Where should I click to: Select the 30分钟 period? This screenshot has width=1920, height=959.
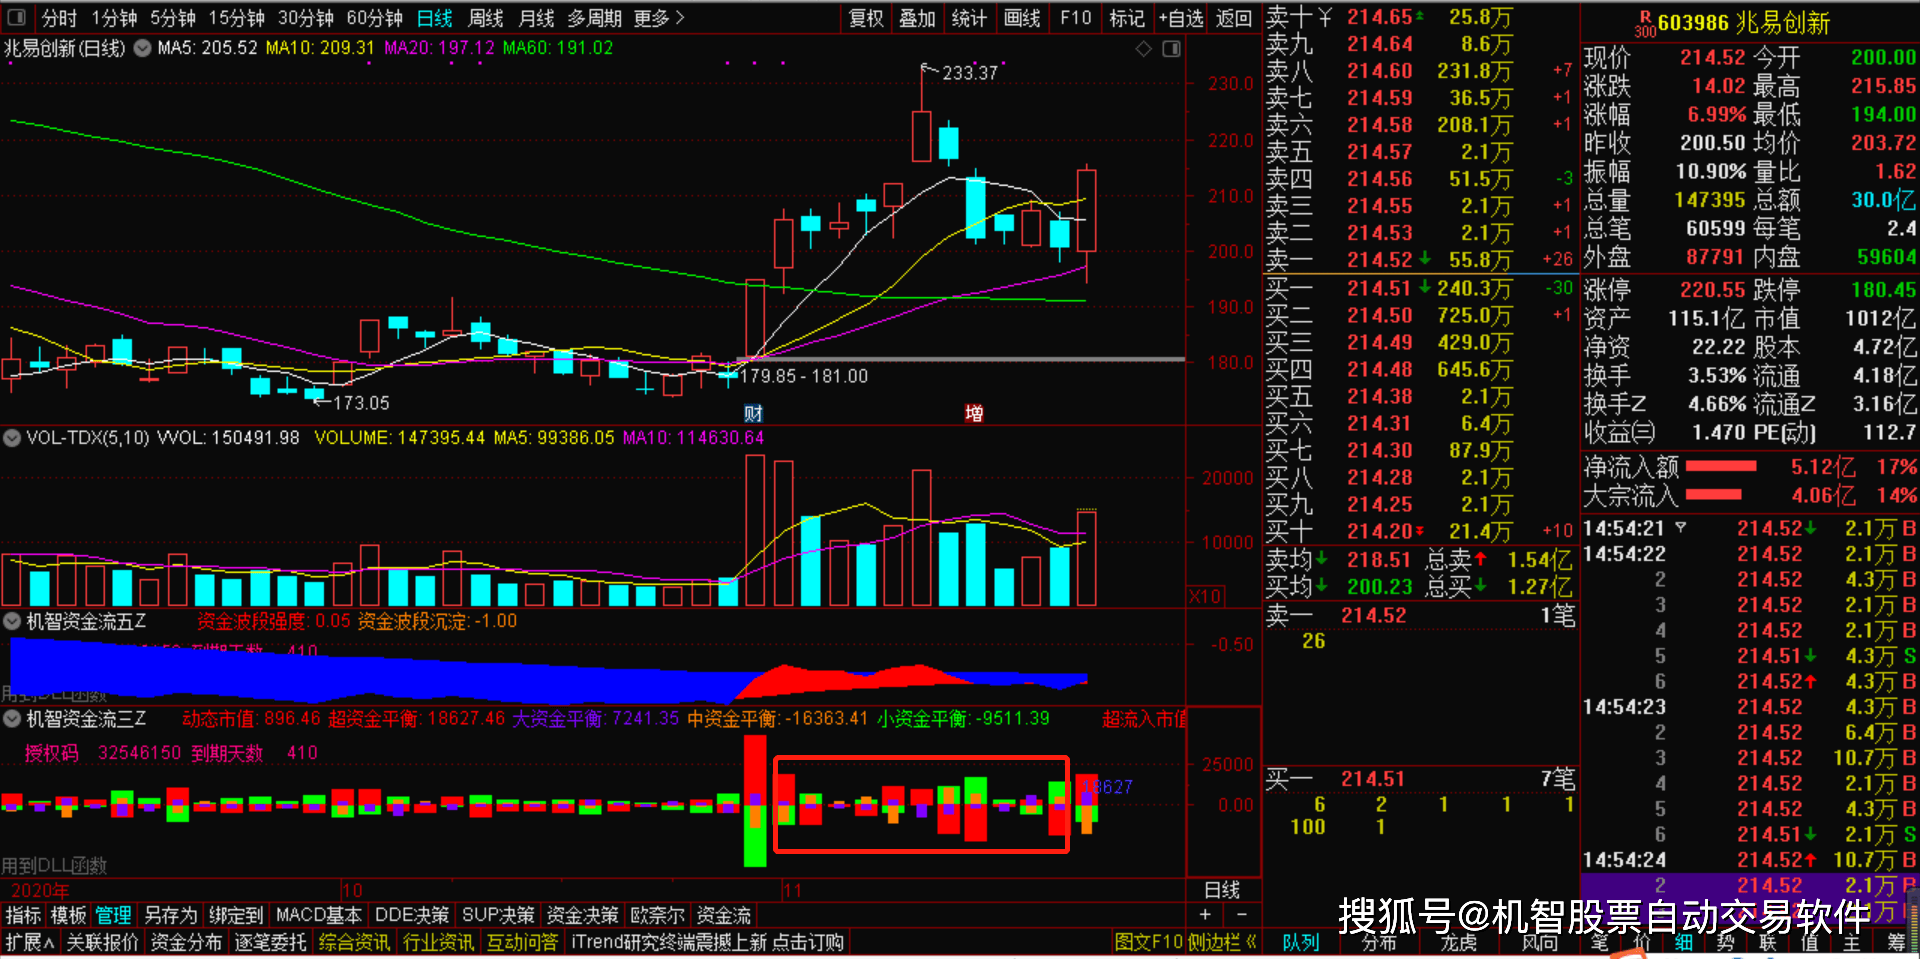click(305, 18)
